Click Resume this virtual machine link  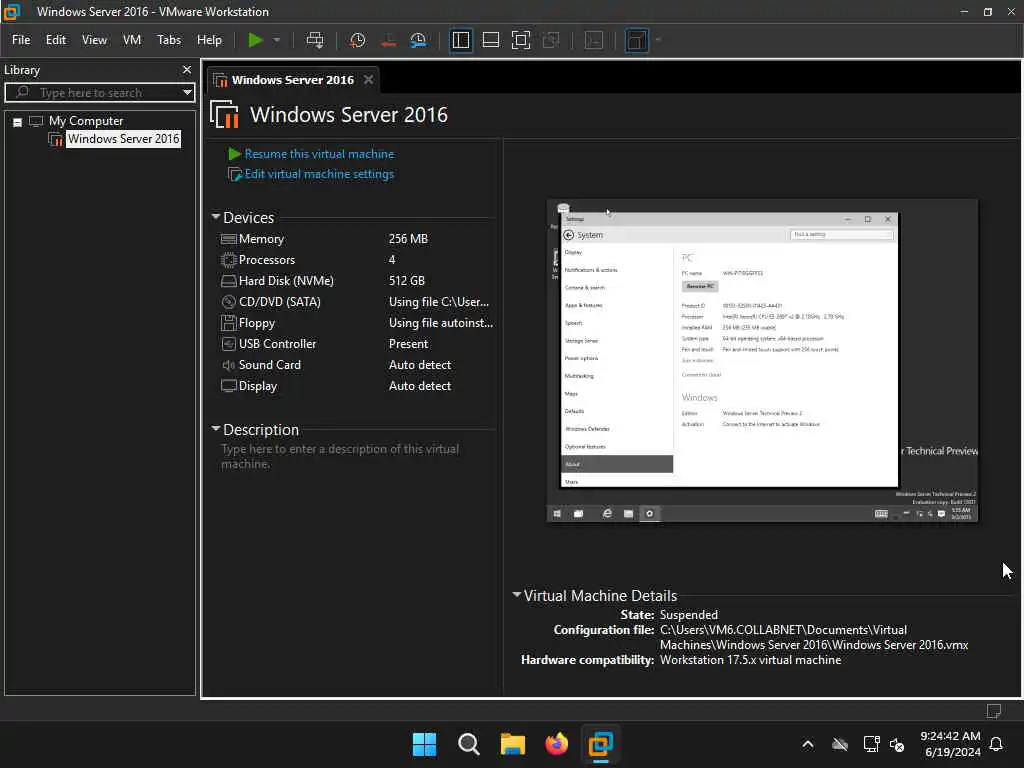(319, 154)
